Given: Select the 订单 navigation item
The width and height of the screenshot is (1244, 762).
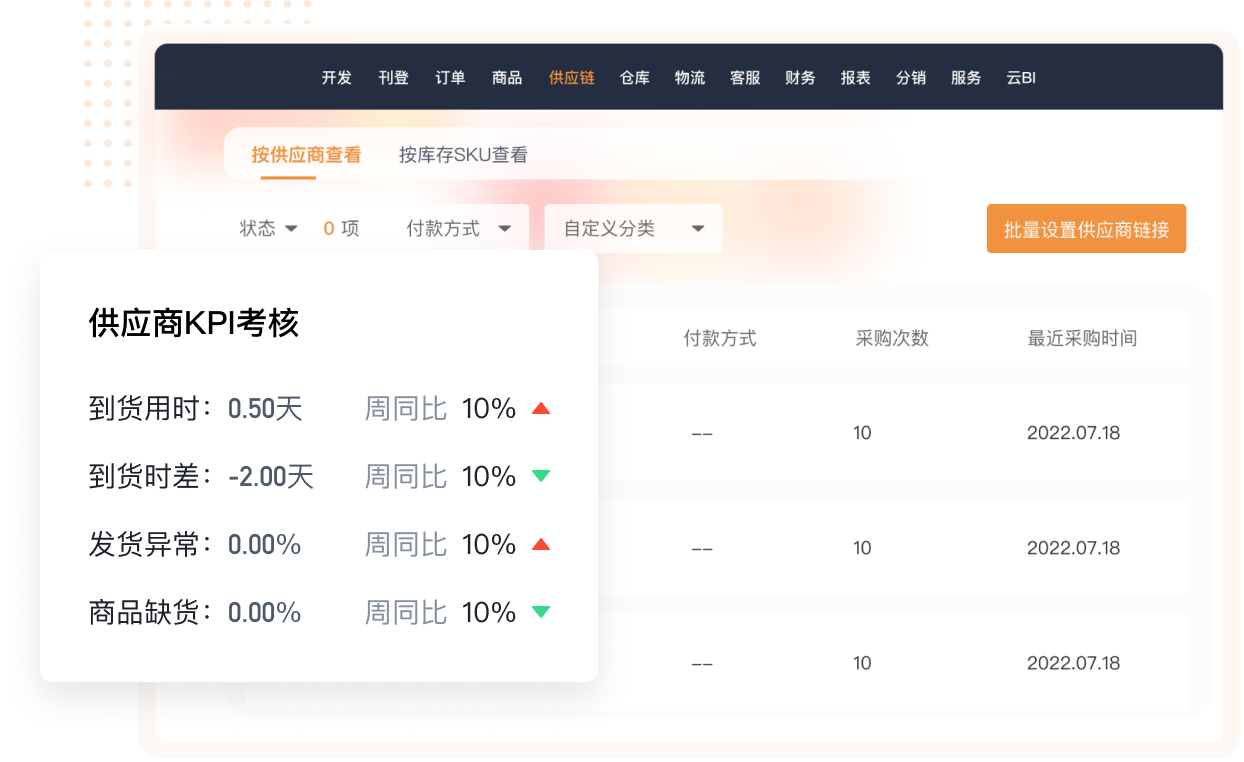Looking at the screenshot, I should (450, 78).
